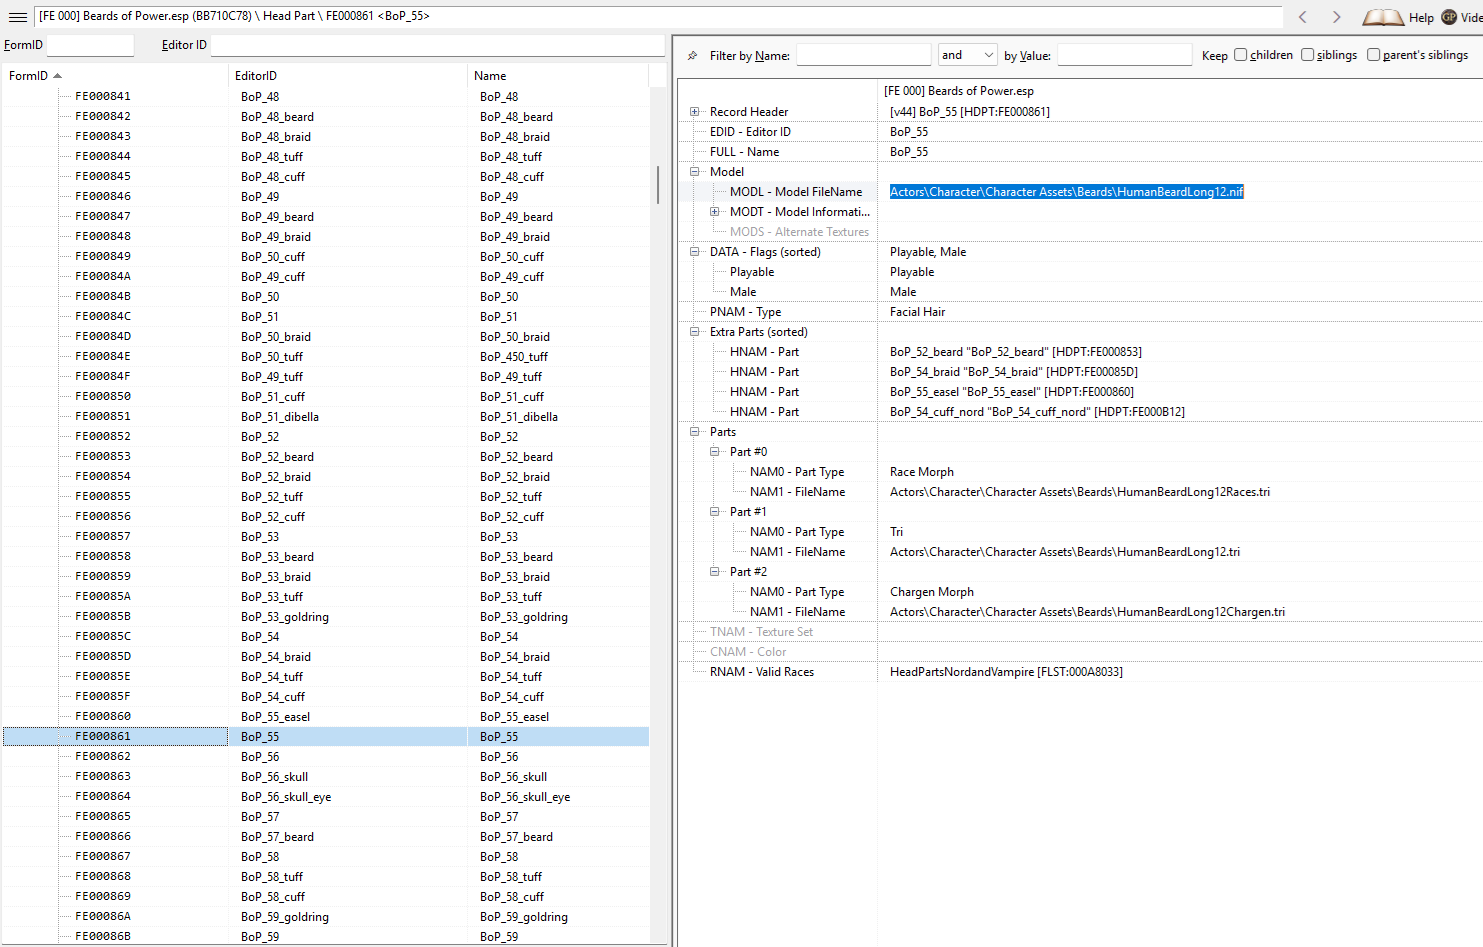This screenshot has width=1483, height=947.
Task: Click the Chargen Morph part type value
Action: tap(931, 592)
